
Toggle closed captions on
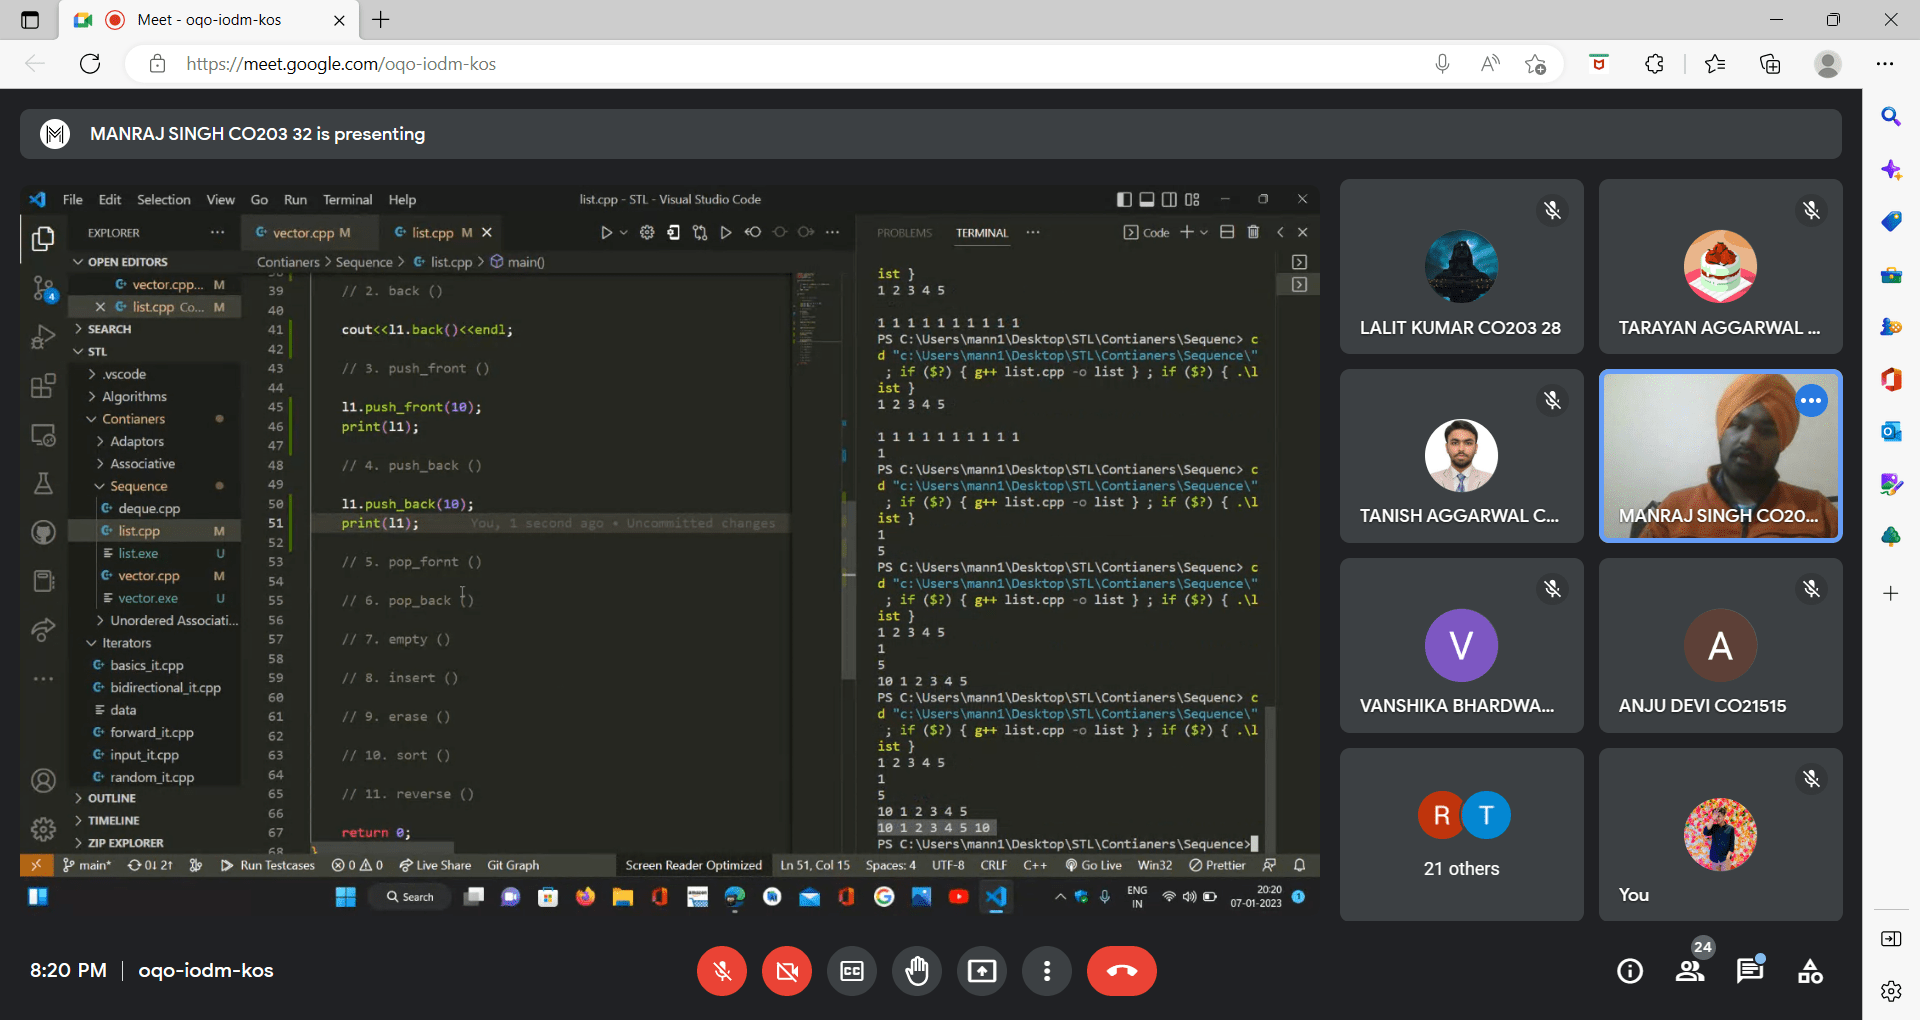pos(852,970)
